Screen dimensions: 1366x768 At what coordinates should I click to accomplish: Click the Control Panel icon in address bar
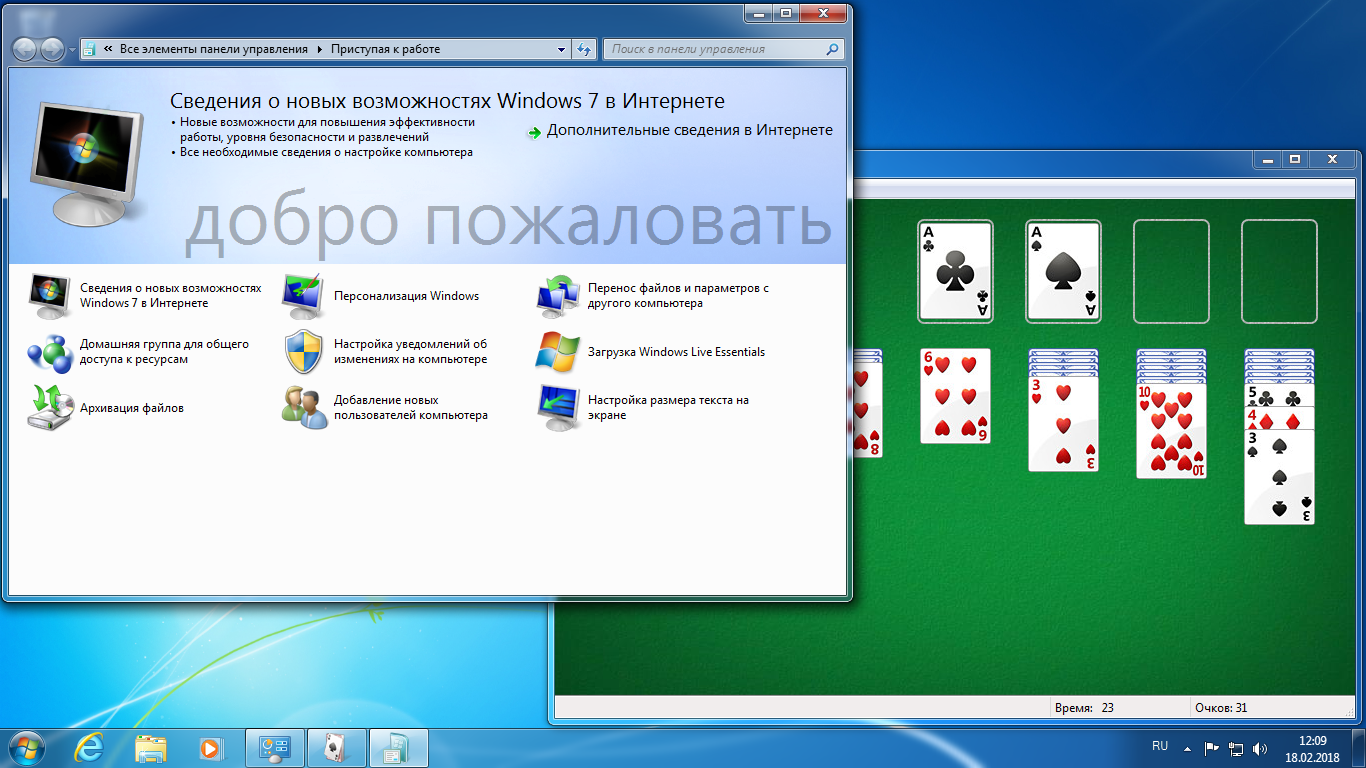point(89,49)
